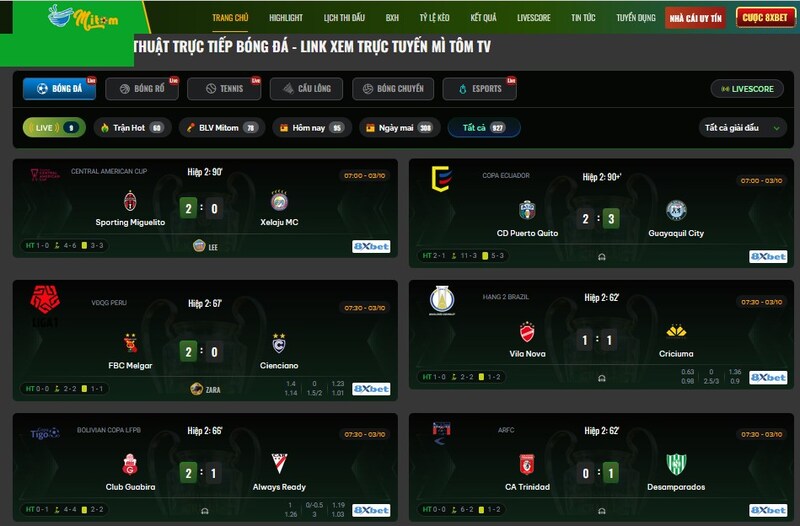Open the Lịch Thi Đấu menu
Screen dimensions: 800x526
pos(344,18)
